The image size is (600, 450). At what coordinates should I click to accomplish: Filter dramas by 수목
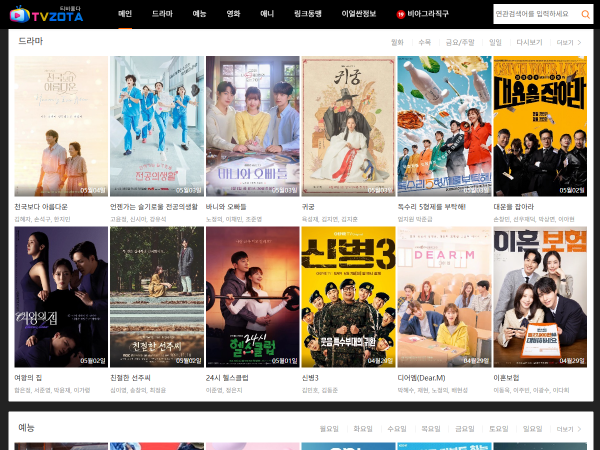[424, 42]
